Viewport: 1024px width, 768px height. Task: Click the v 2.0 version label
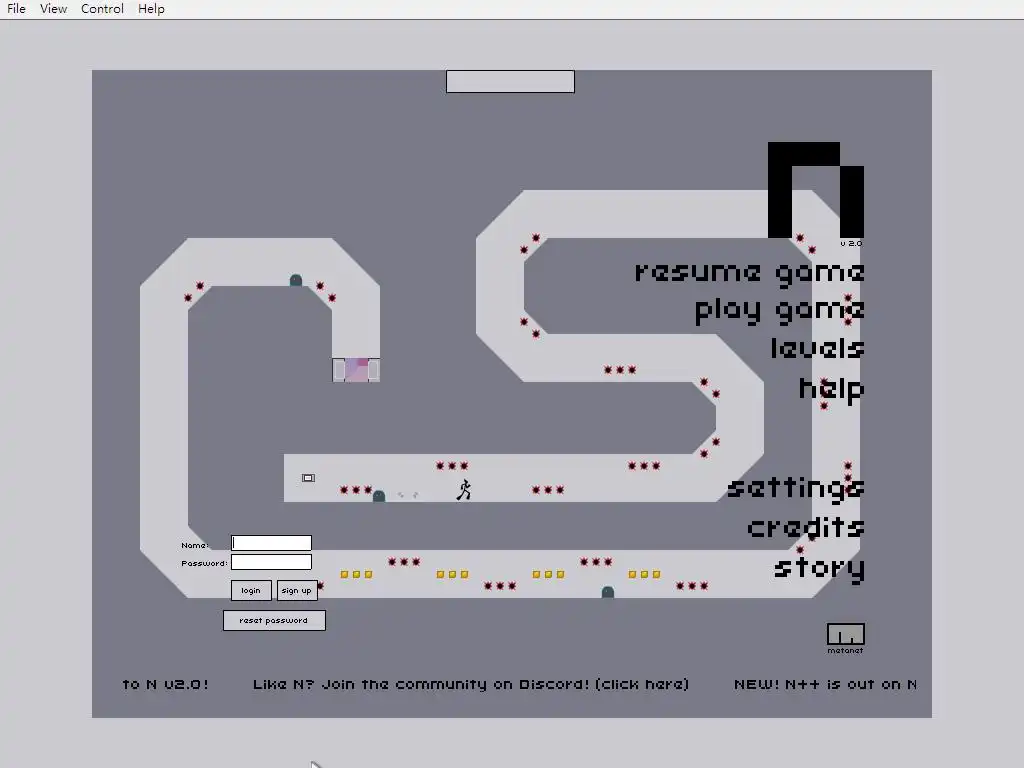851,244
